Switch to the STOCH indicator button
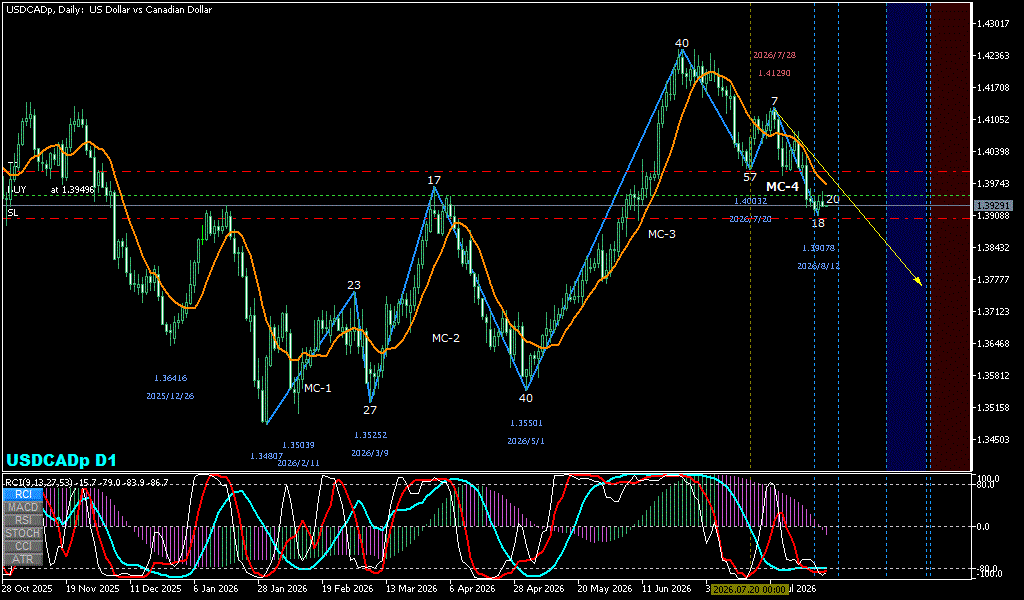This screenshot has width=1024, height=600. 24,533
